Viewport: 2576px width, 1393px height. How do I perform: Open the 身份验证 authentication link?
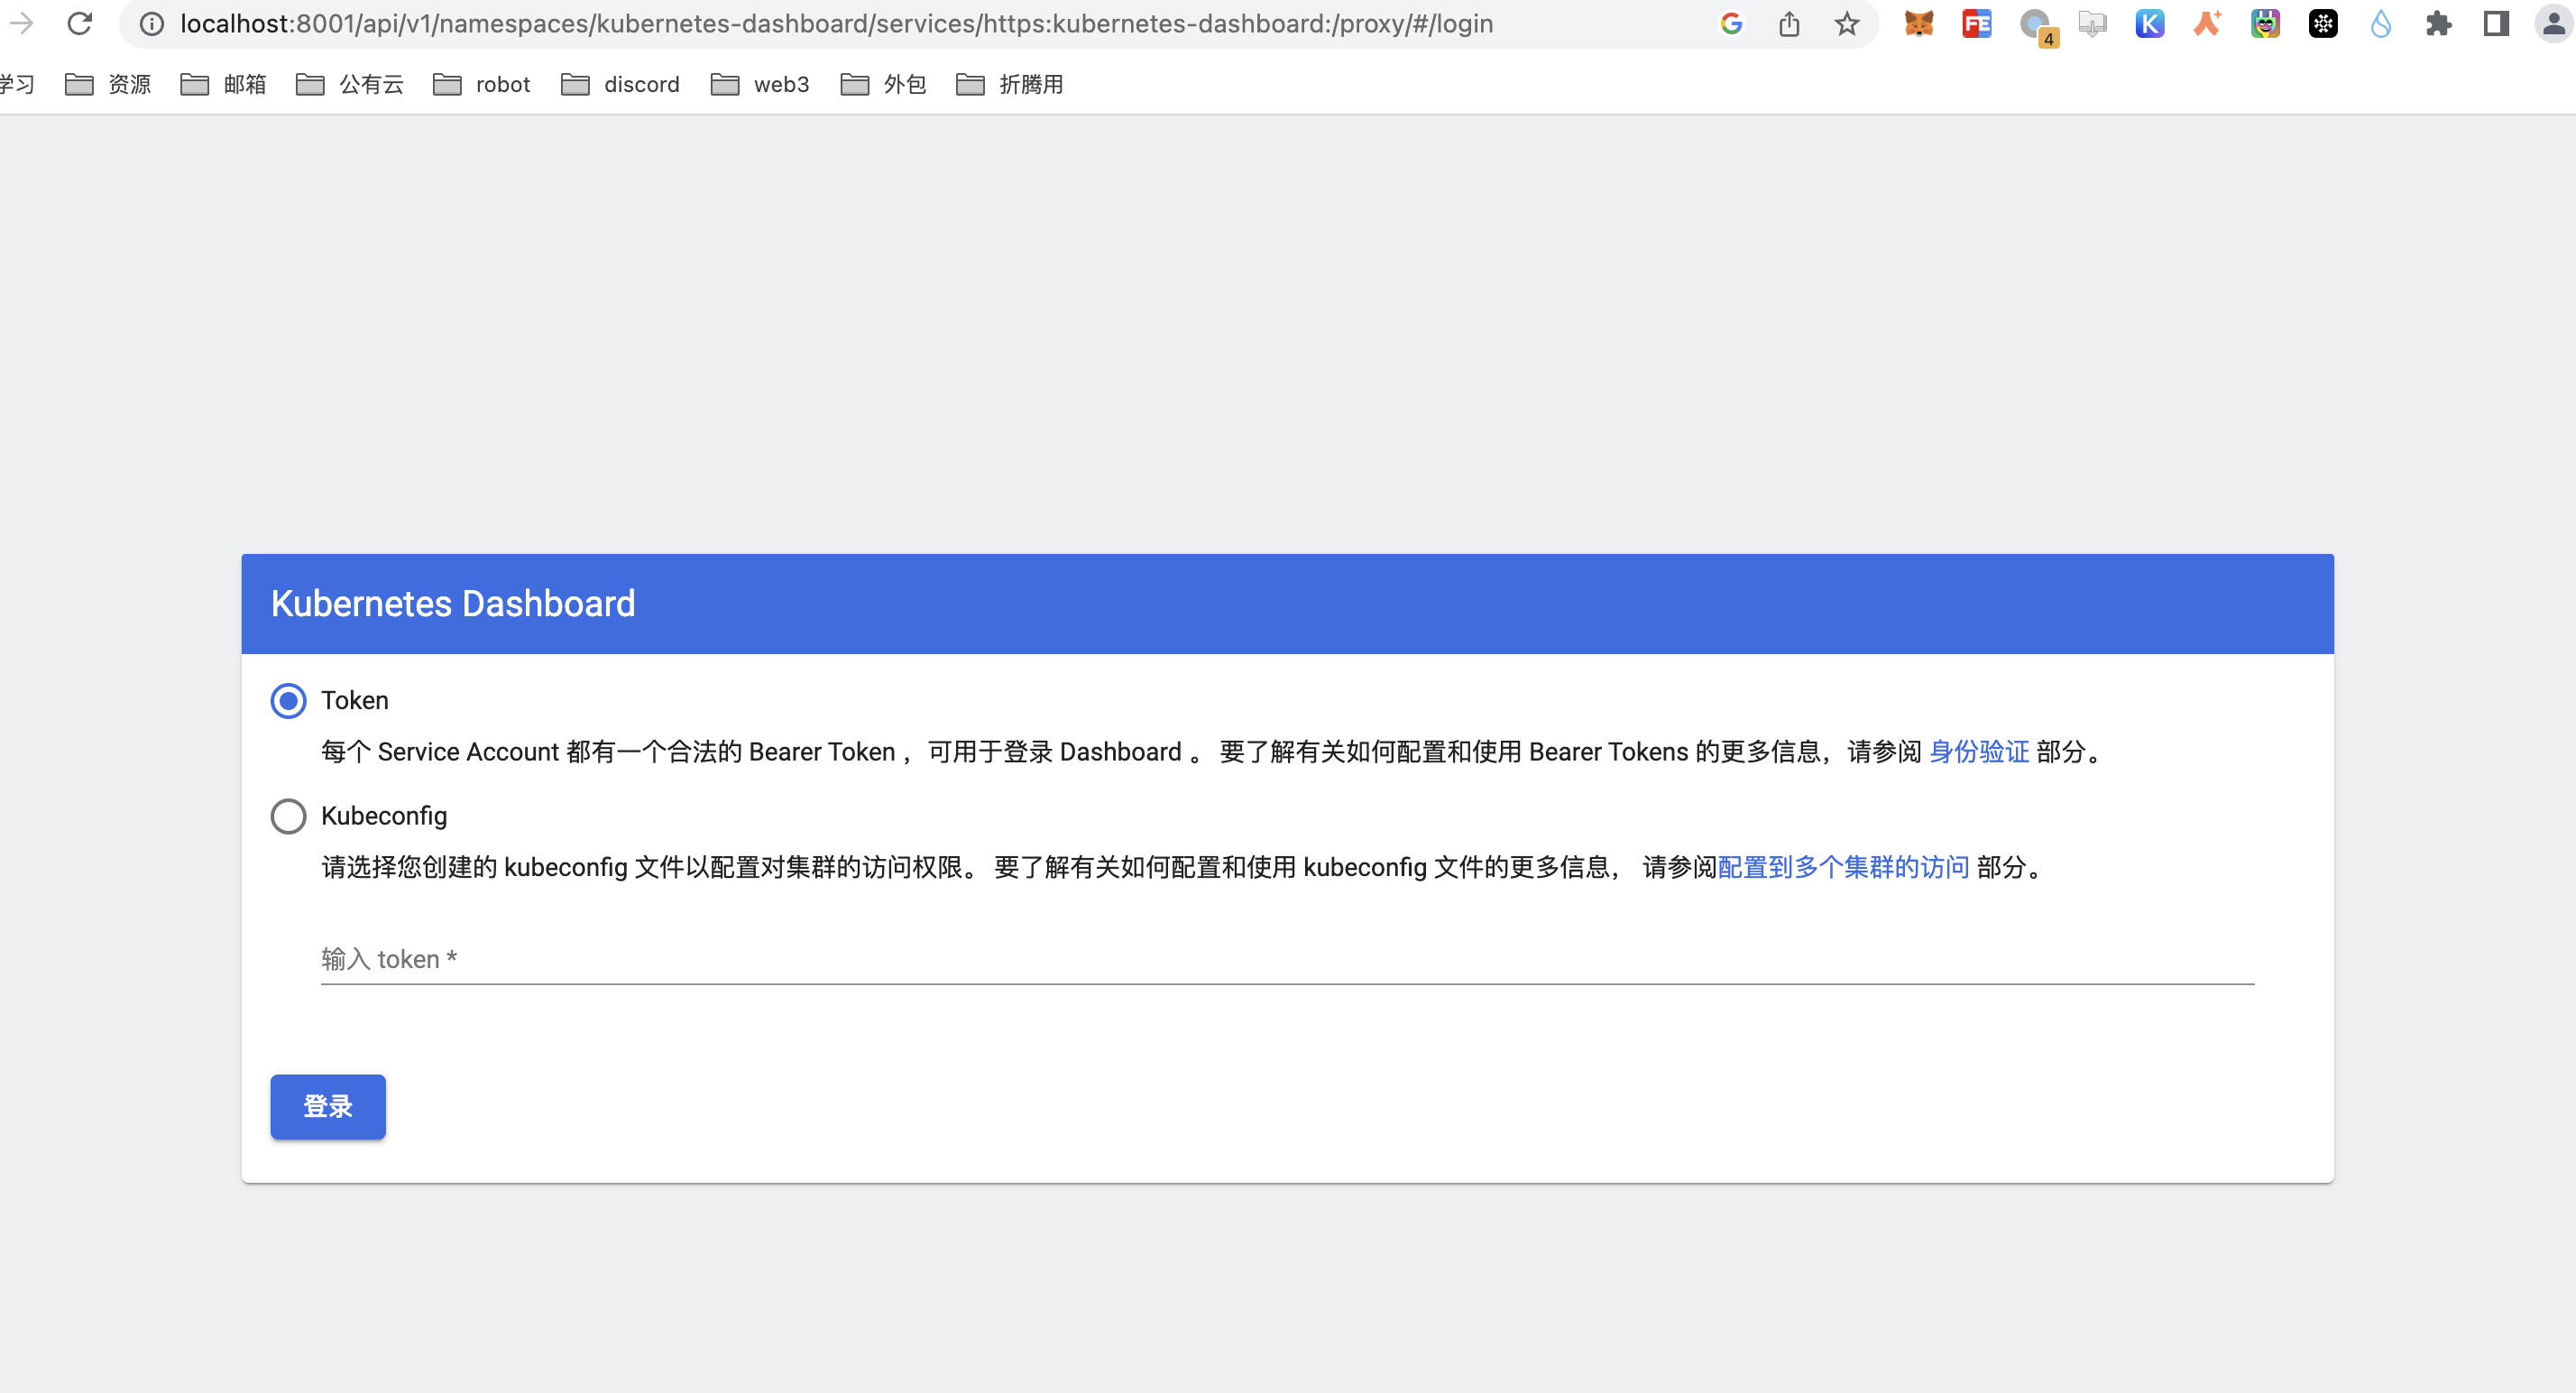[1978, 752]
